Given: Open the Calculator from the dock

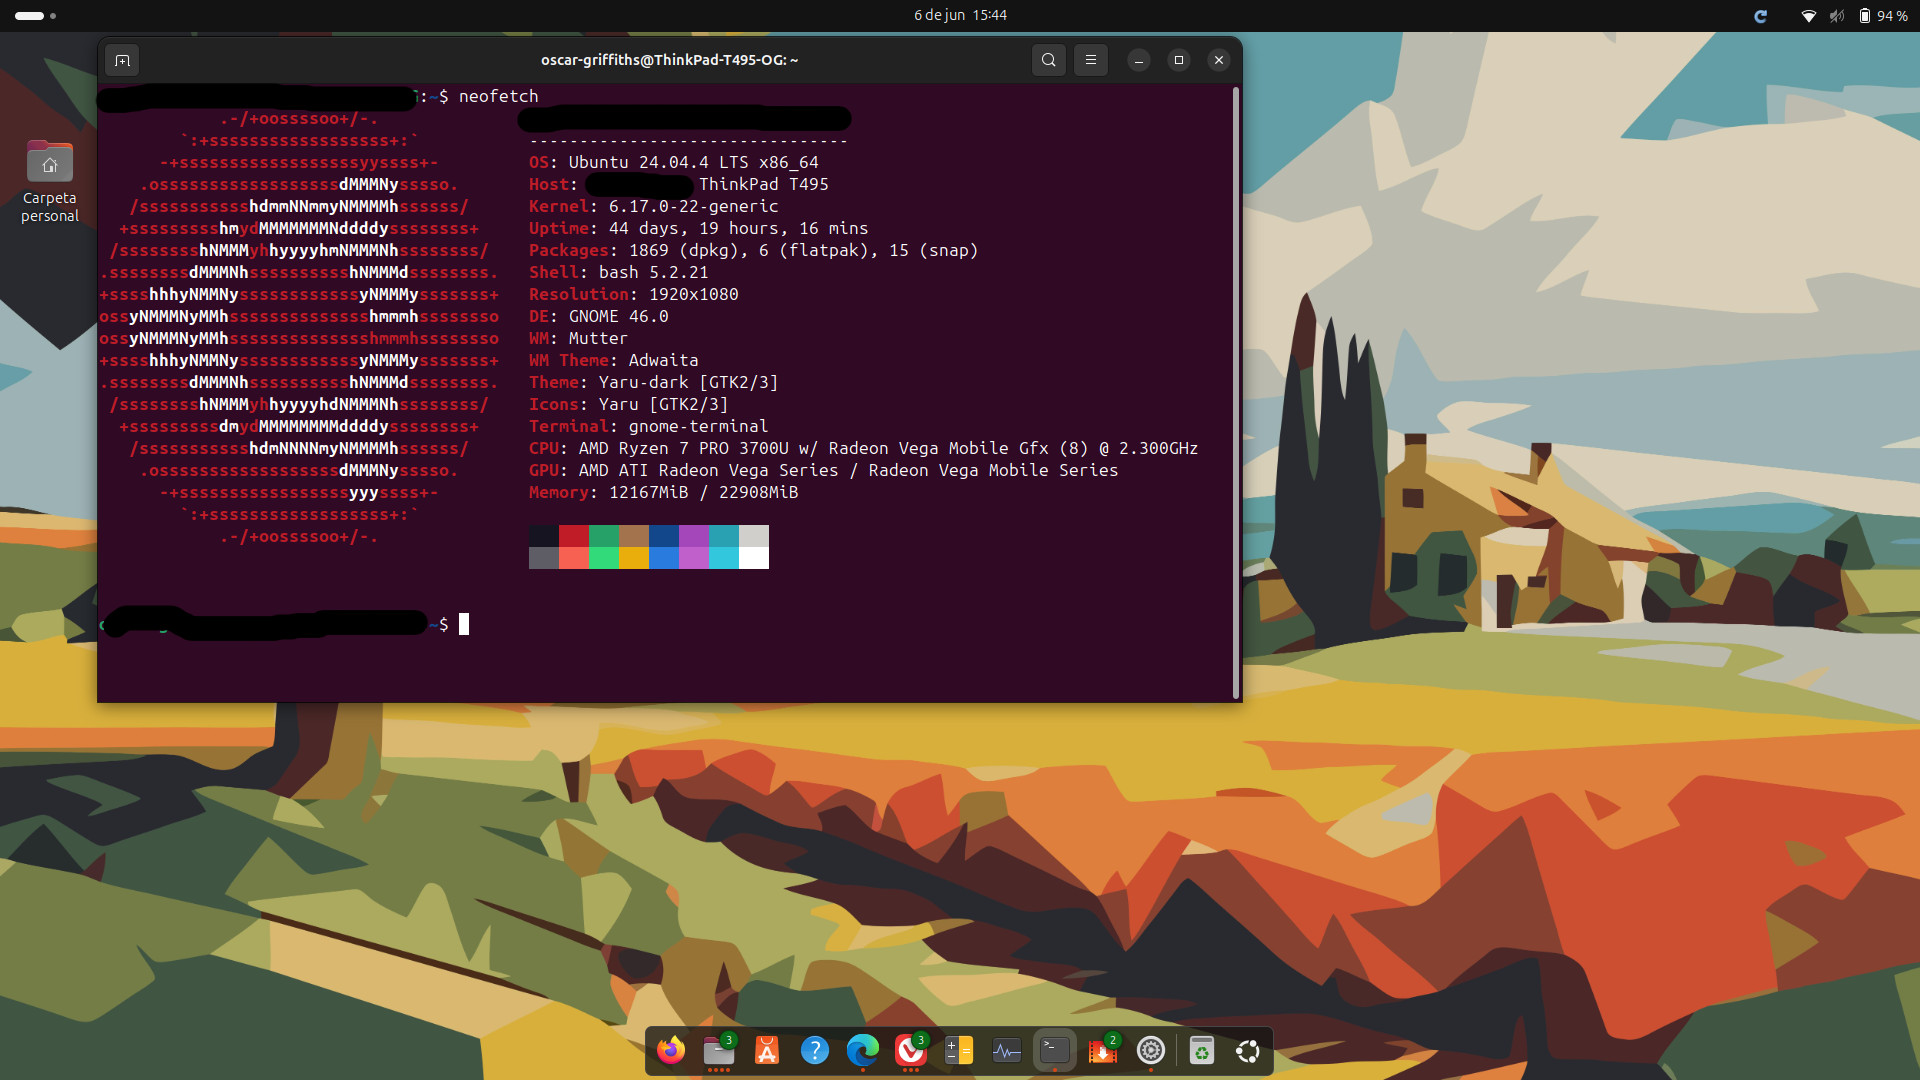Looking at the screenshot, I should [959, 1050].
